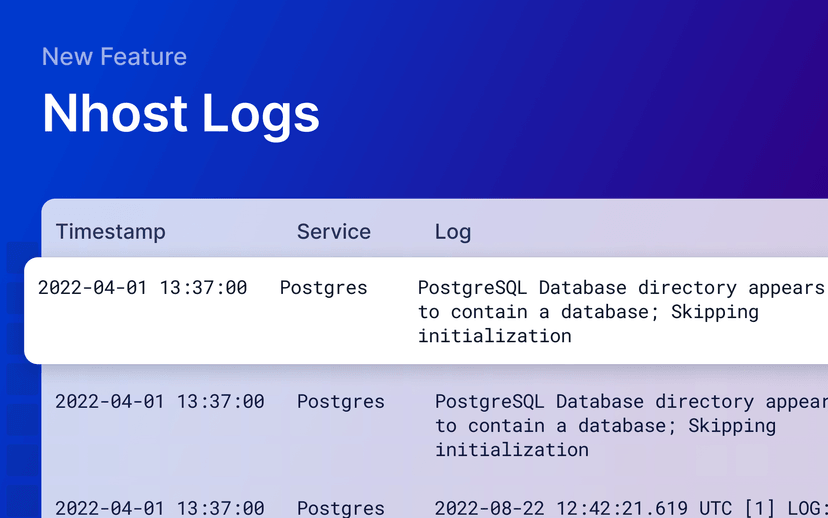Viewport: 828px width, 518px height.
Task: Click the Service column header
Action: pyautogui.click(x=334, y=232)
